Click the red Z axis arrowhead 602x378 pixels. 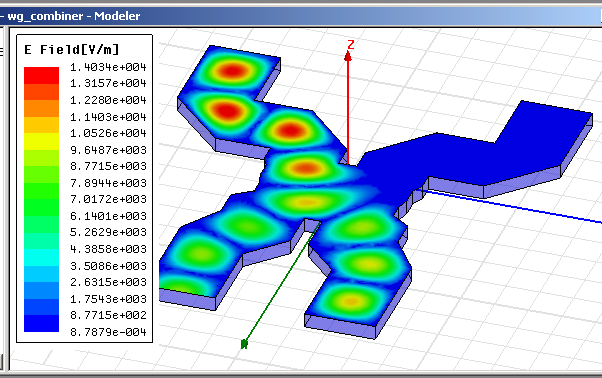click(348, 56)
